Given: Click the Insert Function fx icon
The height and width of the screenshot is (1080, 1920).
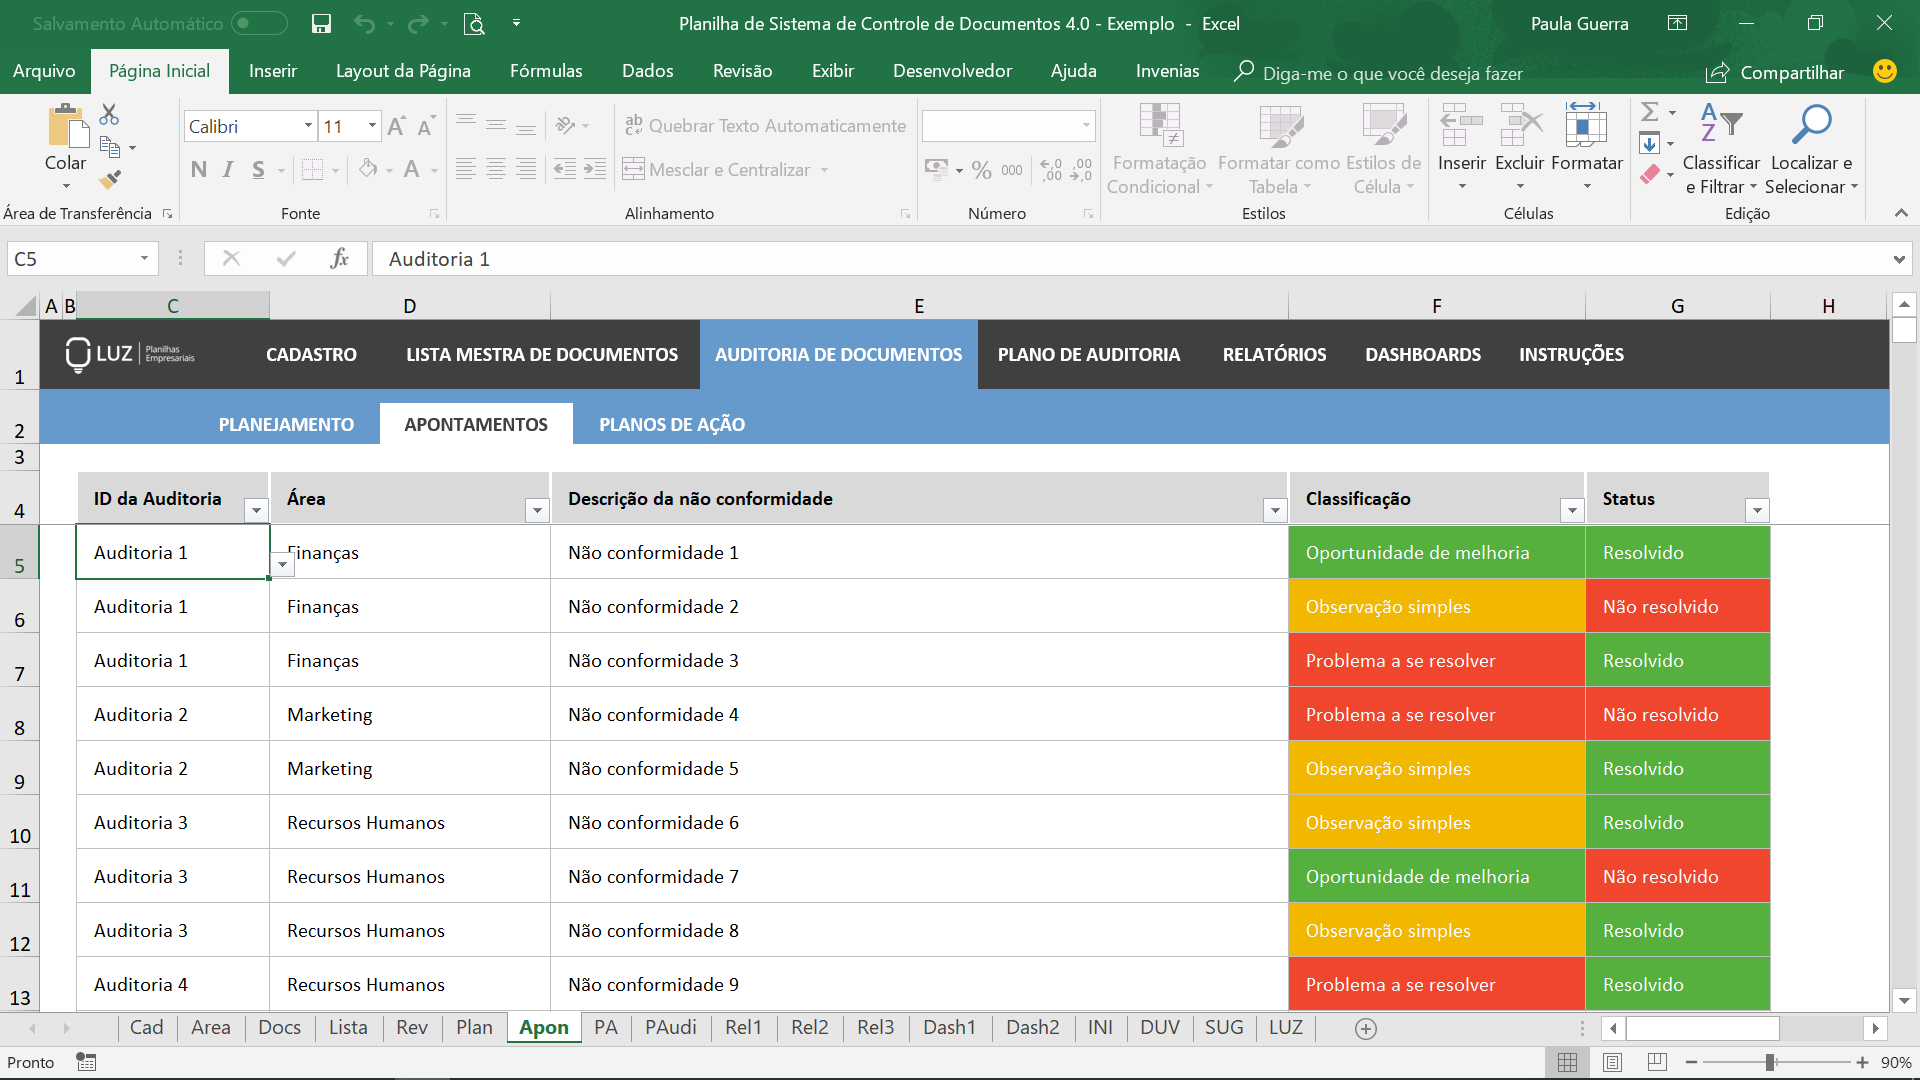Looking at the screenshot, I should click(x=339, y=259).
